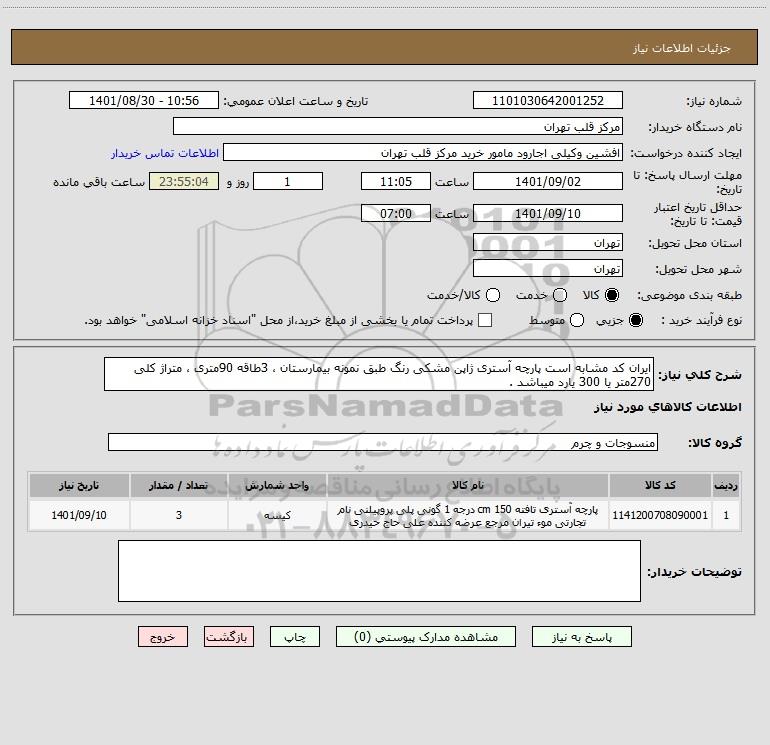Select the کالا/خدمت radio button

(x=493, y=295)
